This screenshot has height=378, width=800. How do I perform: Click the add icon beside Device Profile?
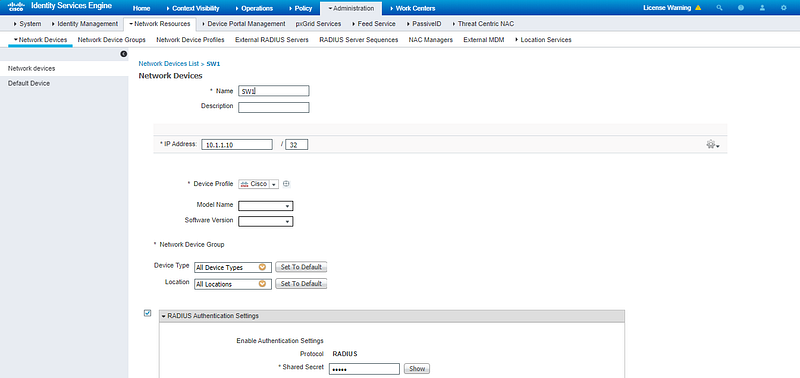(x=286, y=184)
